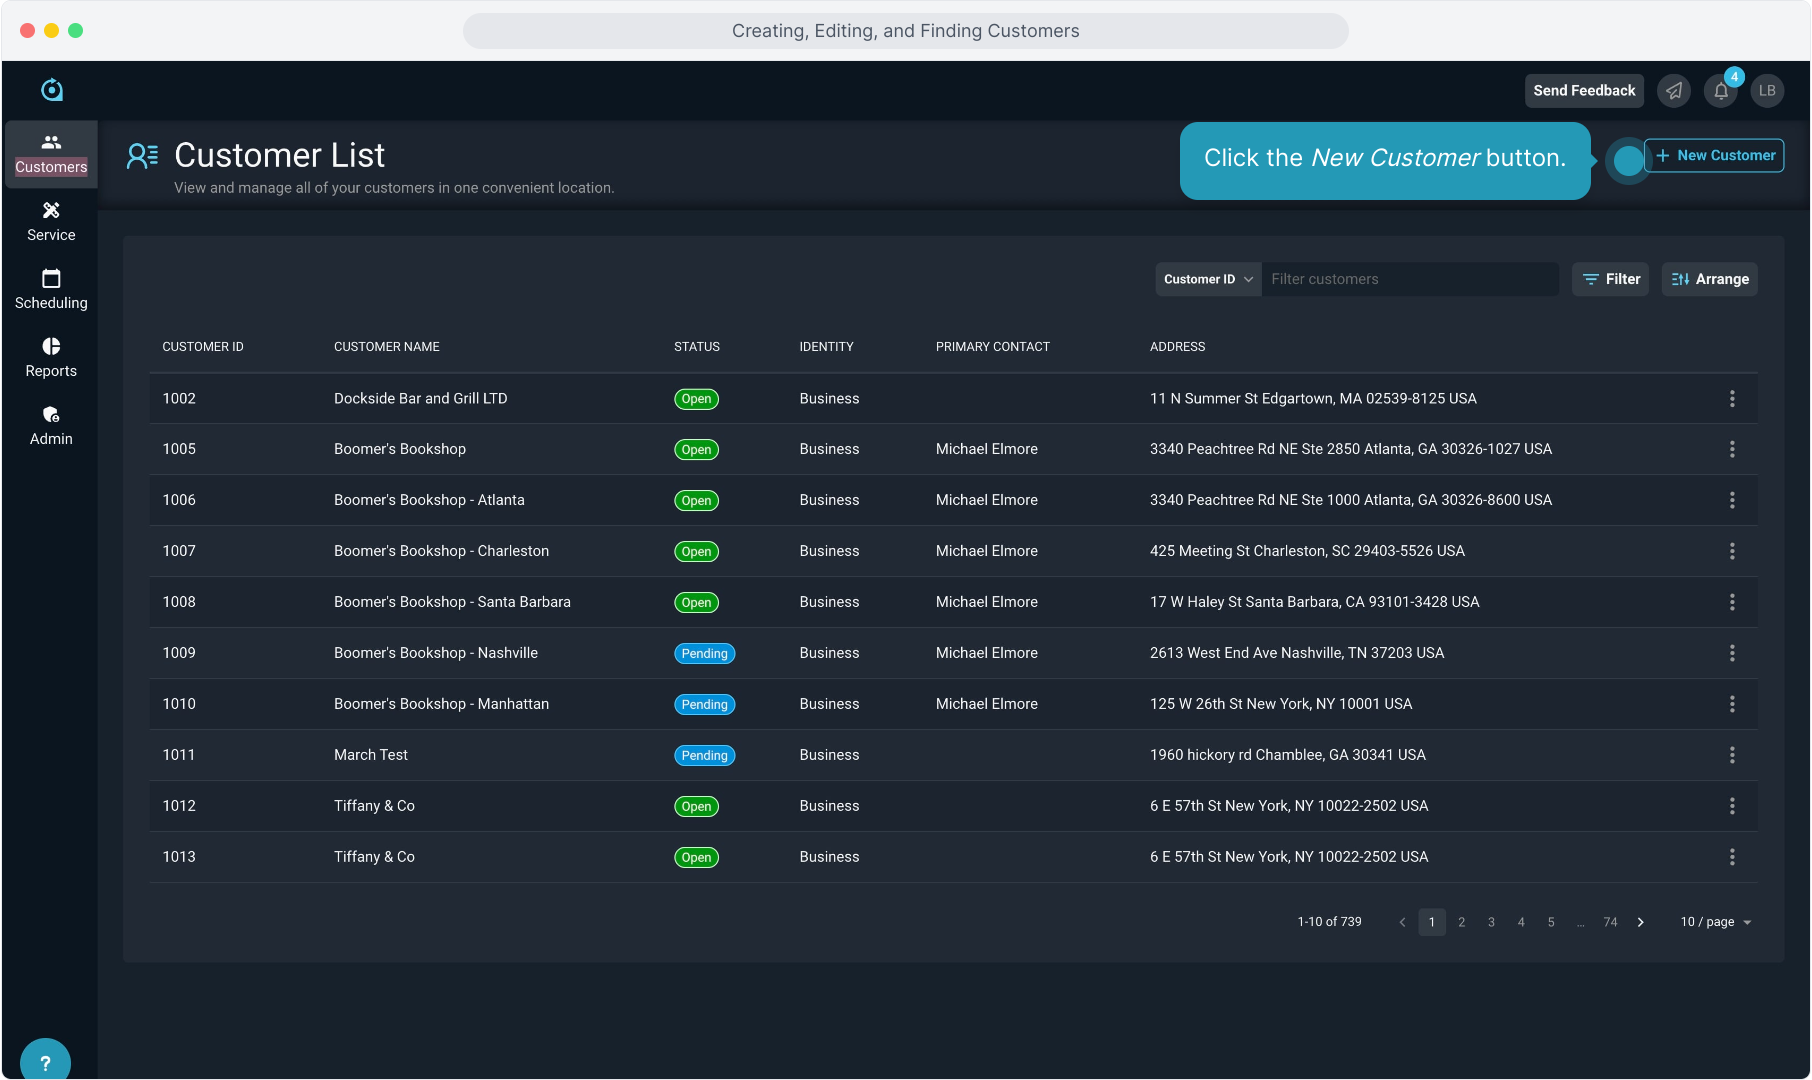Open row actions for Dockside Bar and Grill

click(x=1732, y=399)
